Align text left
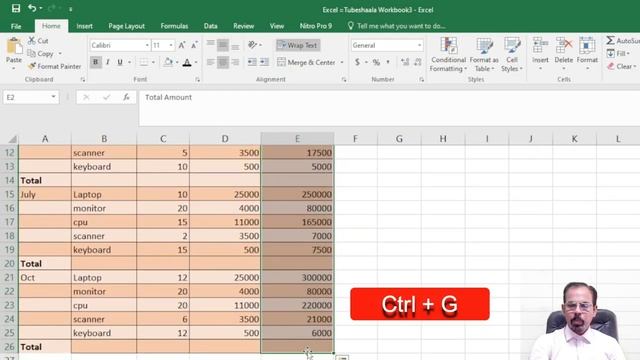Screen dimensions: 640x360 (211, 62)
